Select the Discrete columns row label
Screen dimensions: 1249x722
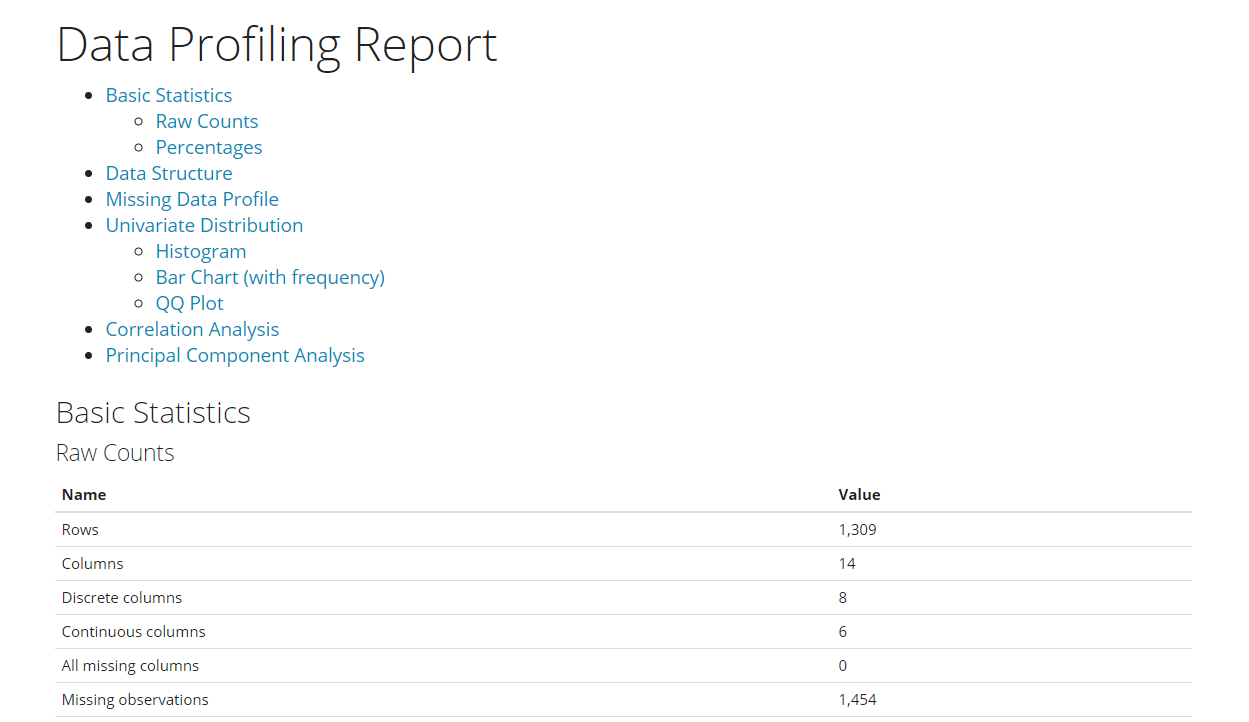[122, 597]
